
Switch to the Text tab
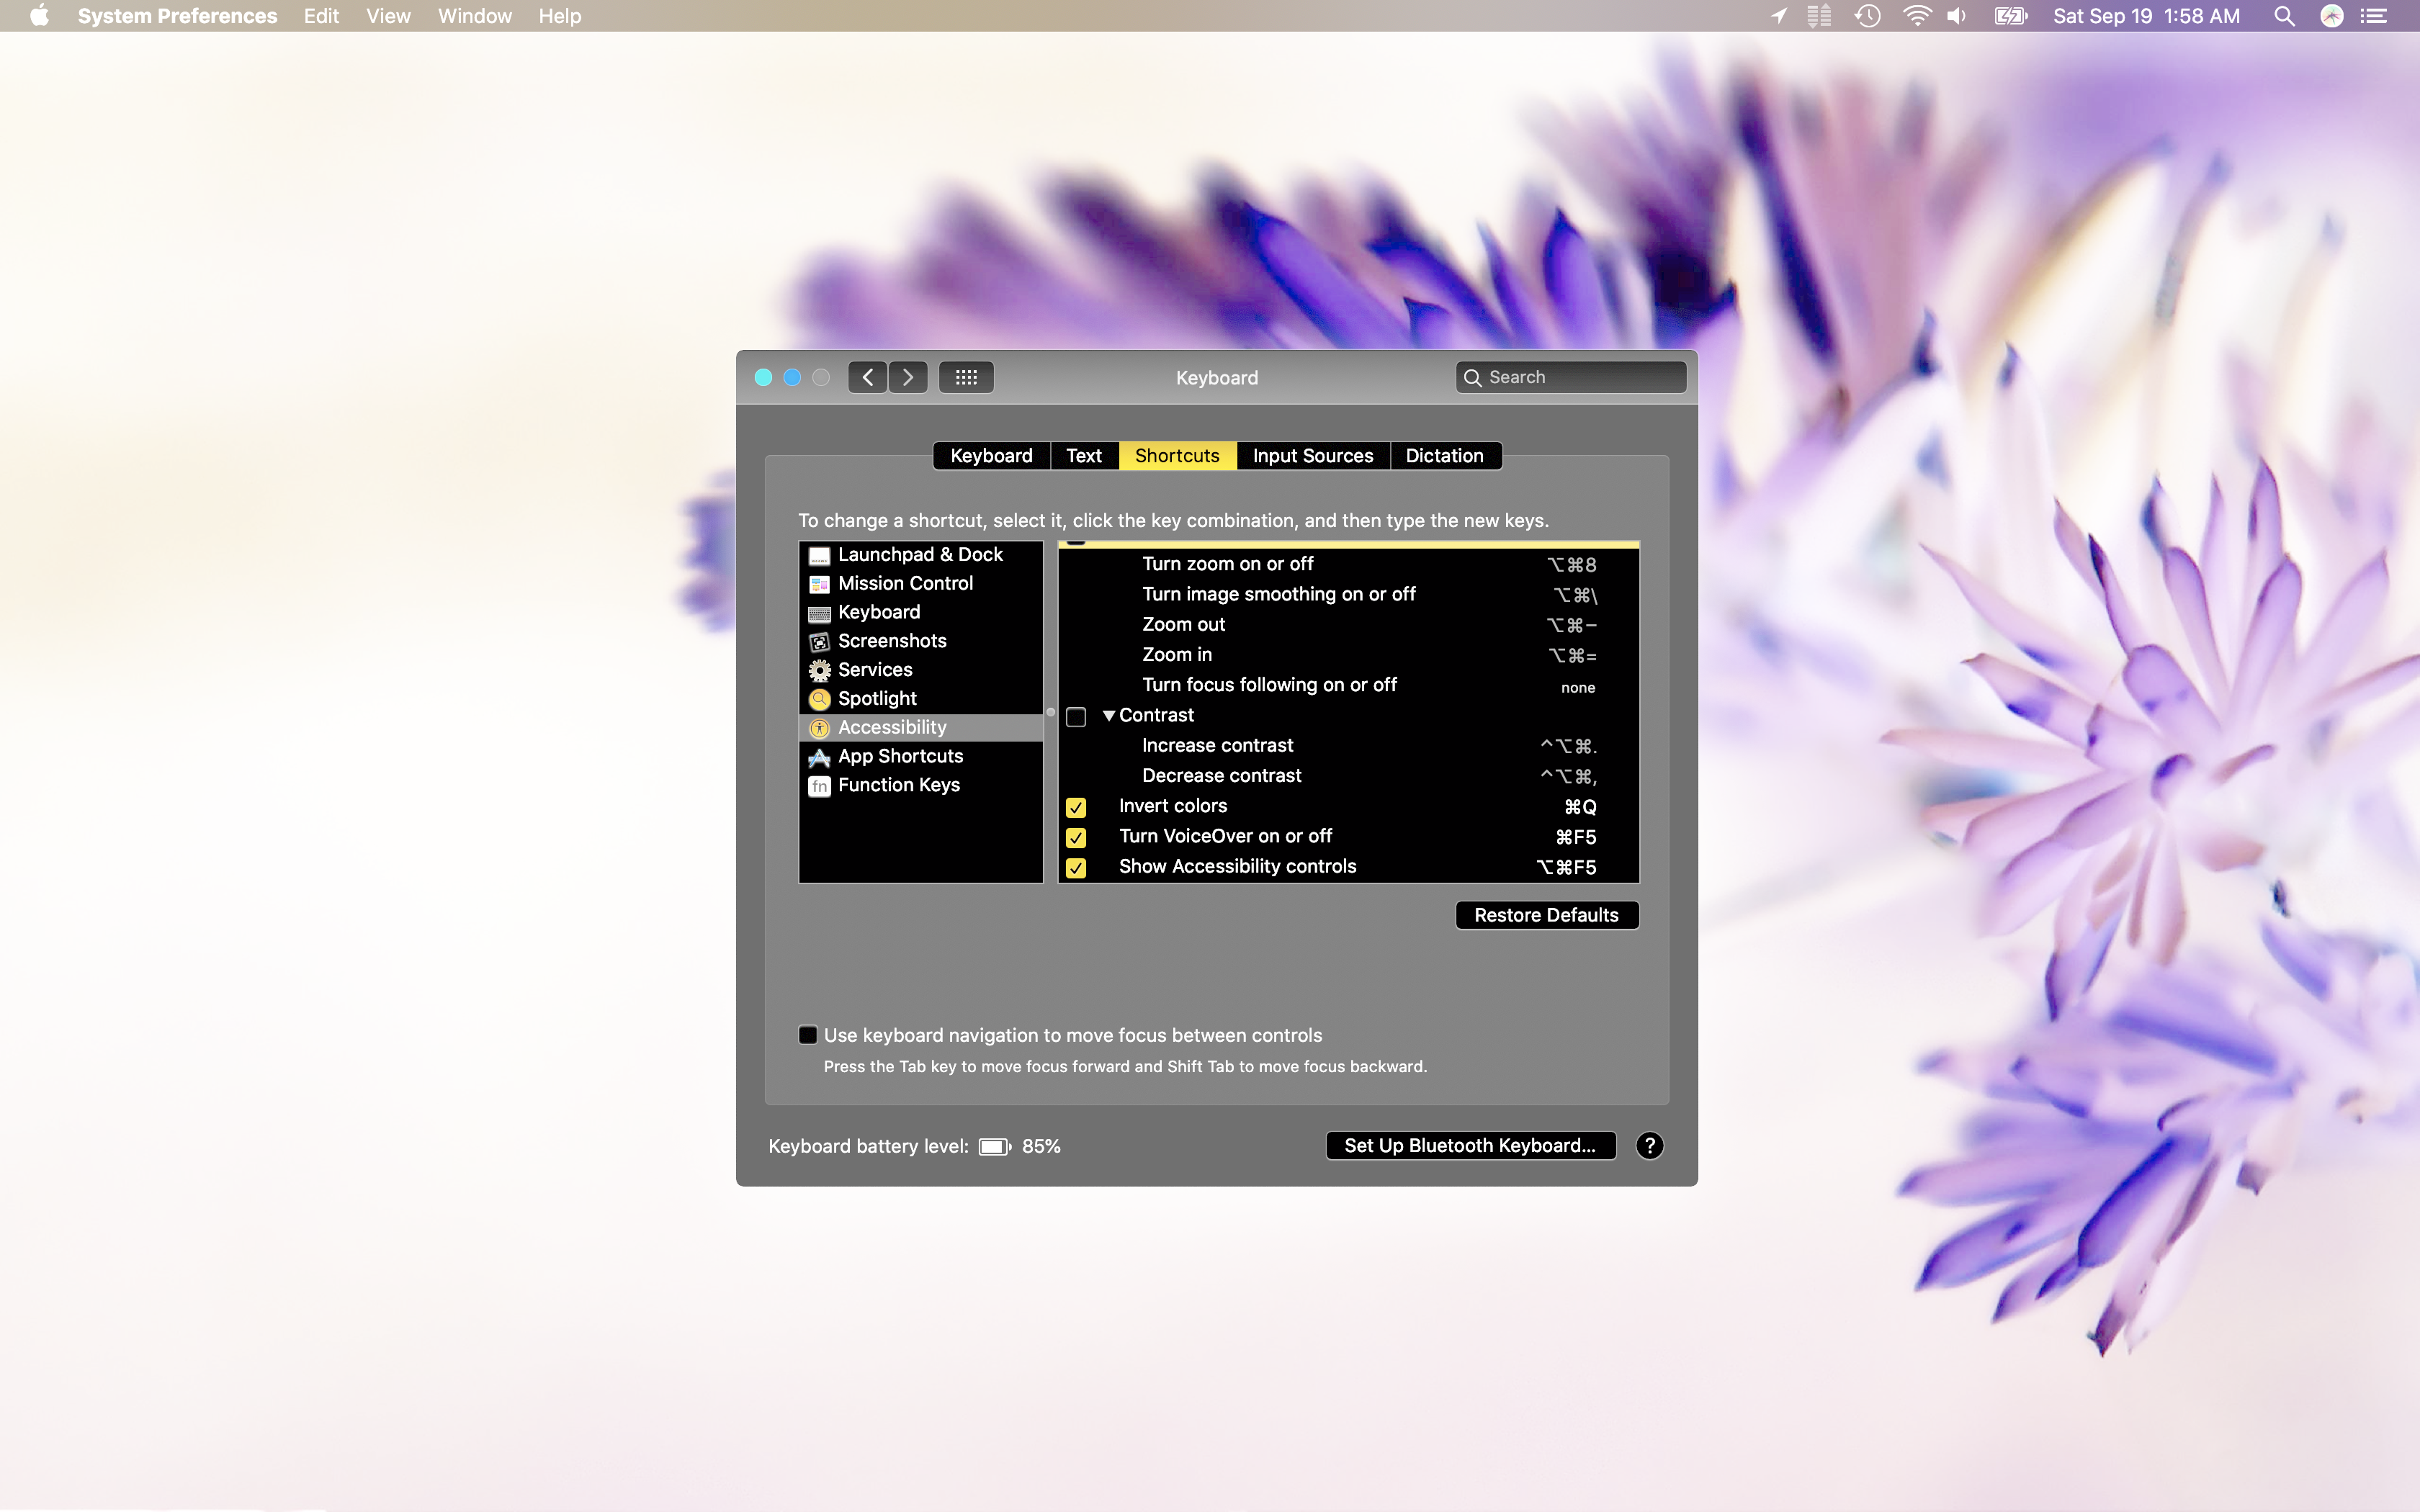[x=1084, y=456]
